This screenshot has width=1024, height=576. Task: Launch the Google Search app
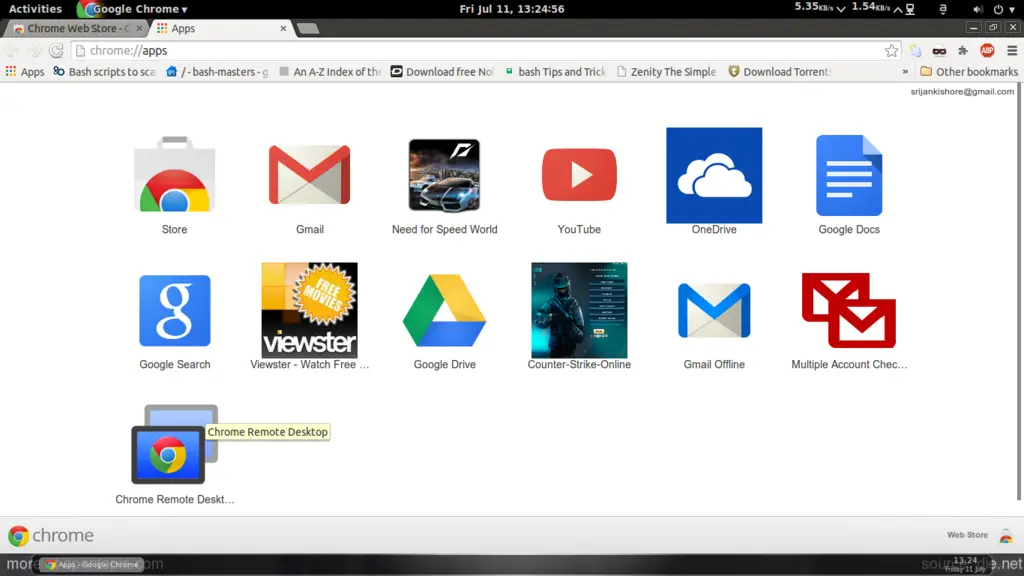click(175, 311)
